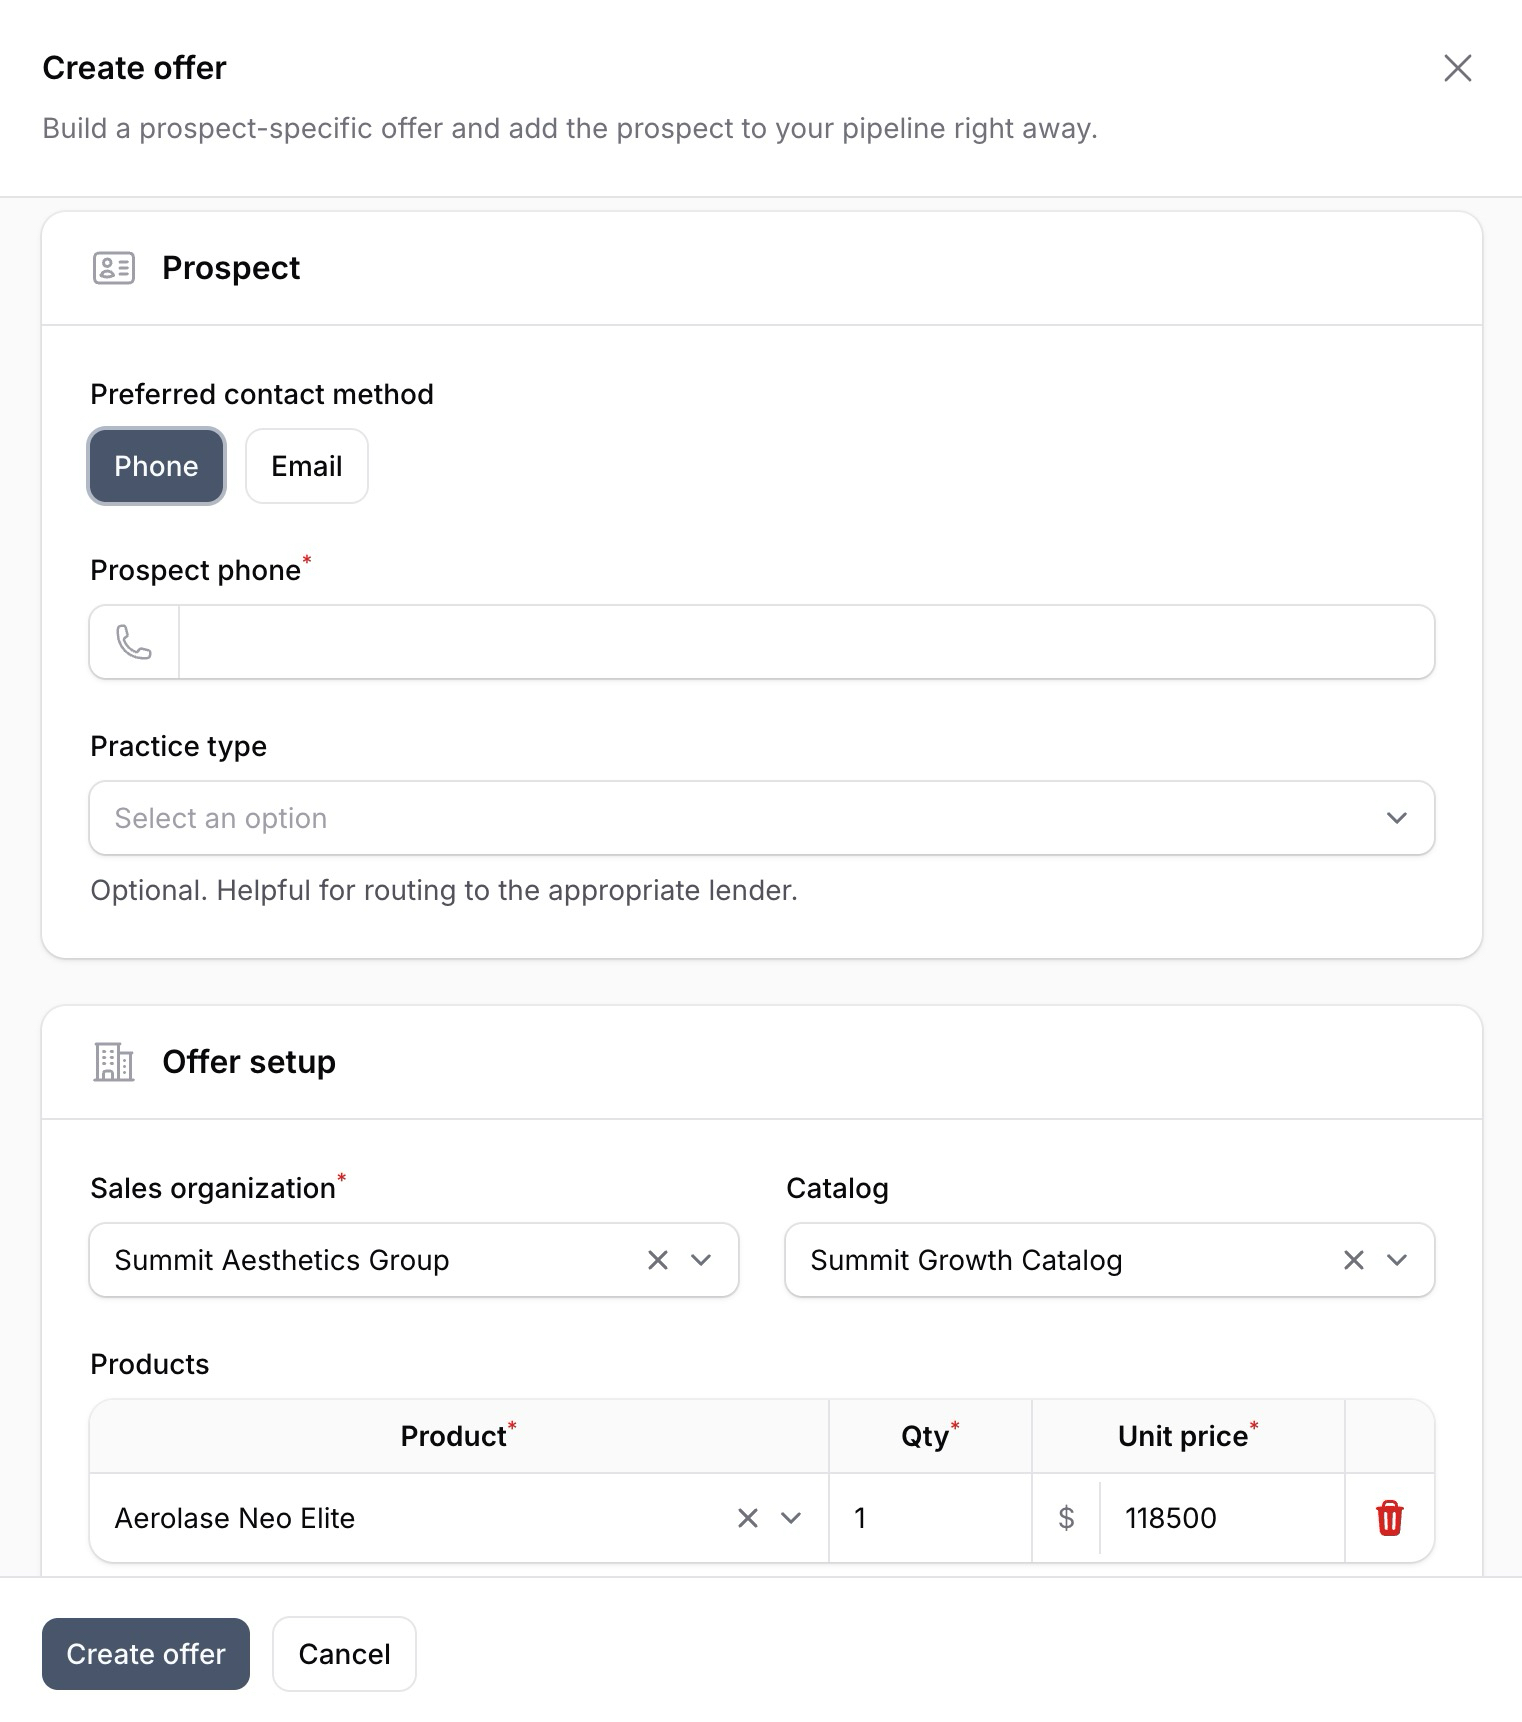
Task: Click the pipeline description subtitle
Action: [570, 129]
